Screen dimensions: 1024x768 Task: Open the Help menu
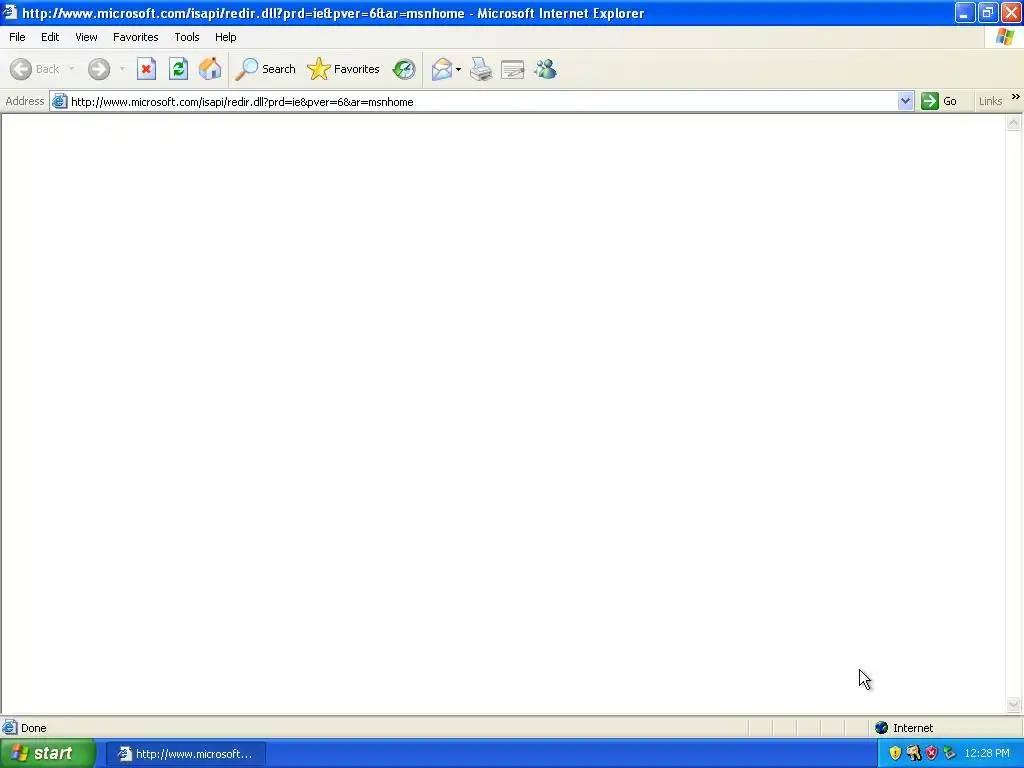coord(225,37)
